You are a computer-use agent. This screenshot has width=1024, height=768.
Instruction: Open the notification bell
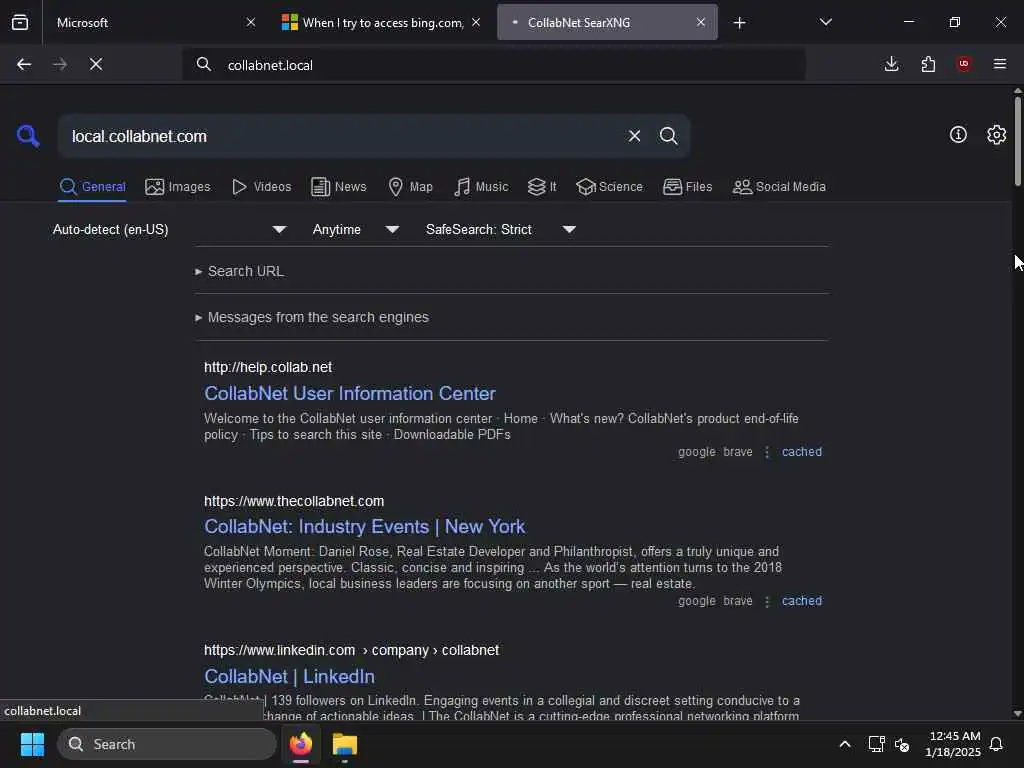(x=997, y=744)
